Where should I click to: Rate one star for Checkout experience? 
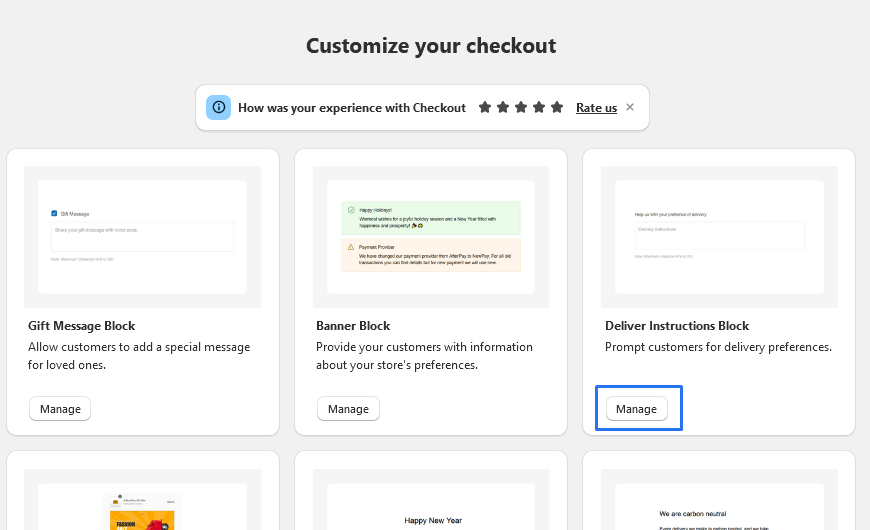485,107
